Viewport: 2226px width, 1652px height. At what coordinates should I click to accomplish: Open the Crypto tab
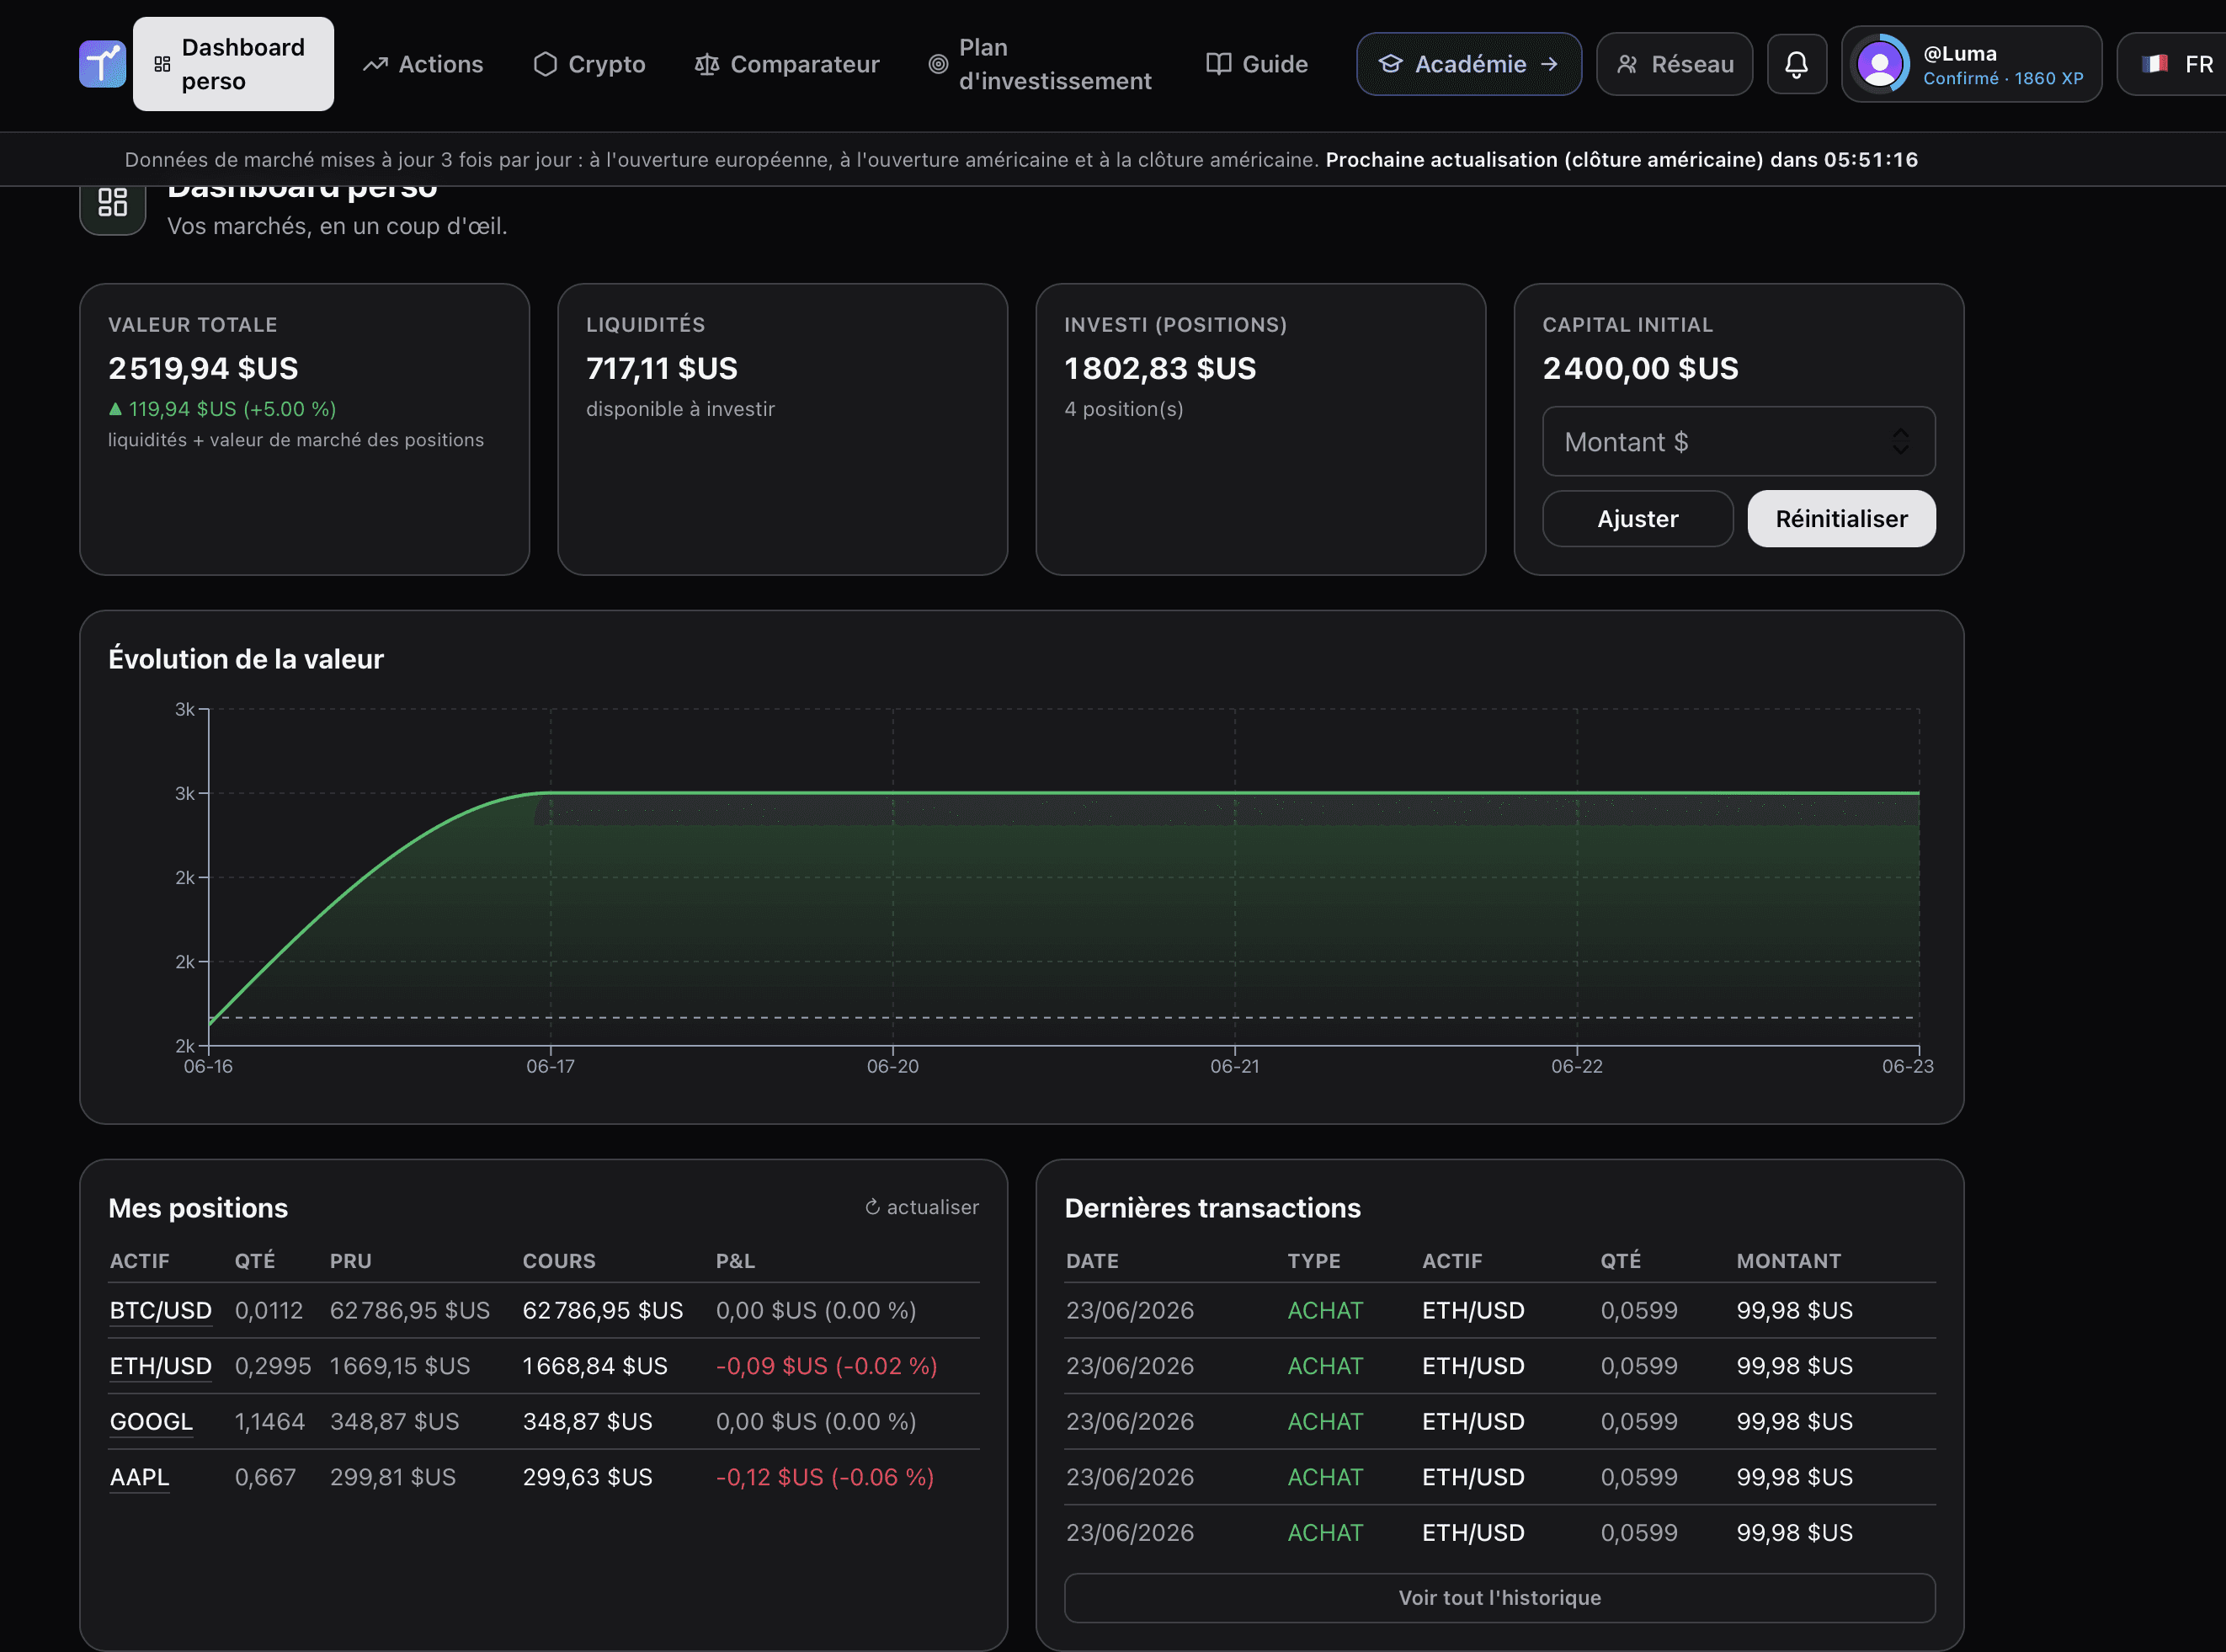tap(589, 64)
